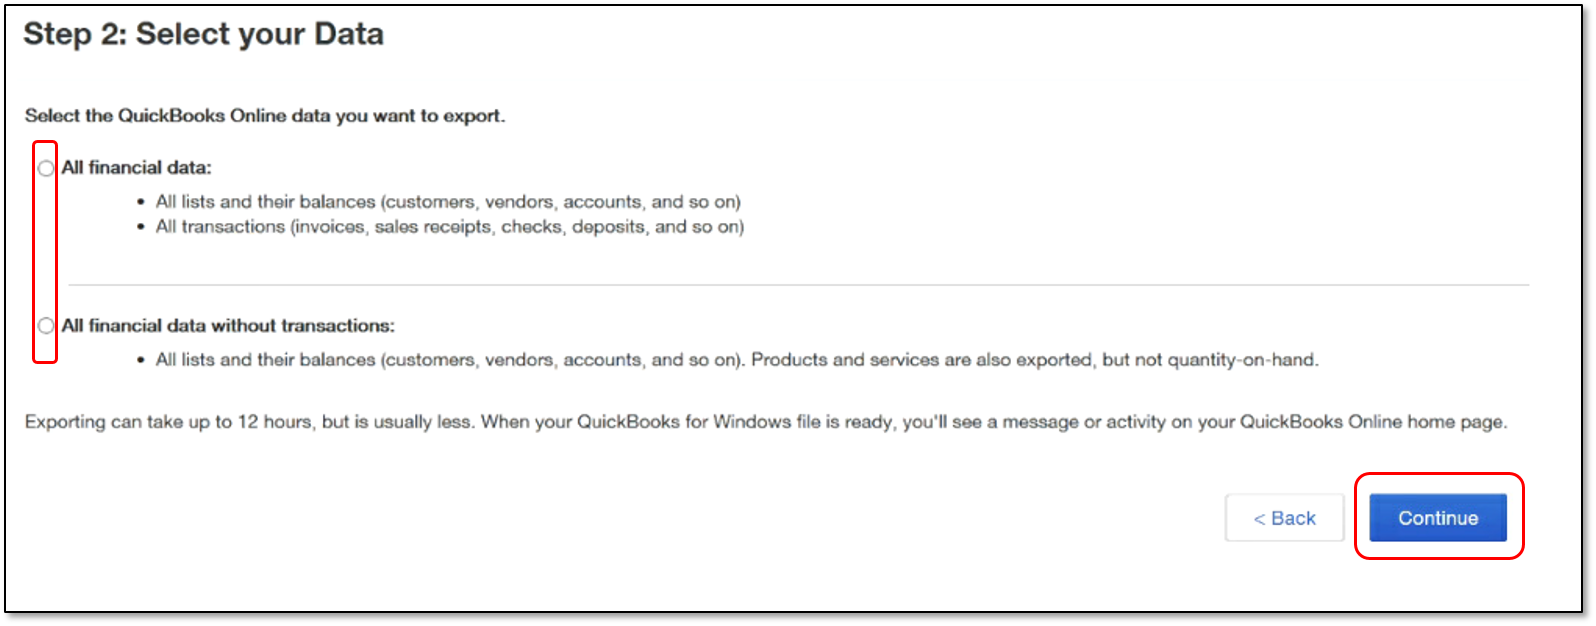1596x626 pixels.
Task: Go back using the Back button
Action: click(x=1284, y=518)
